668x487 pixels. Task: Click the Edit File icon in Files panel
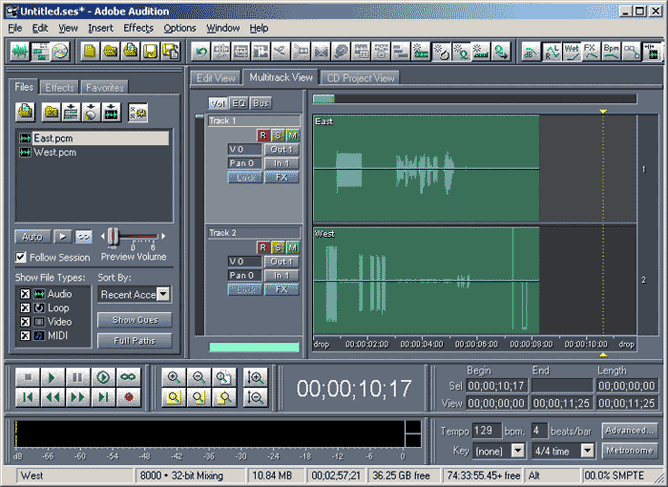coord(111,112)
